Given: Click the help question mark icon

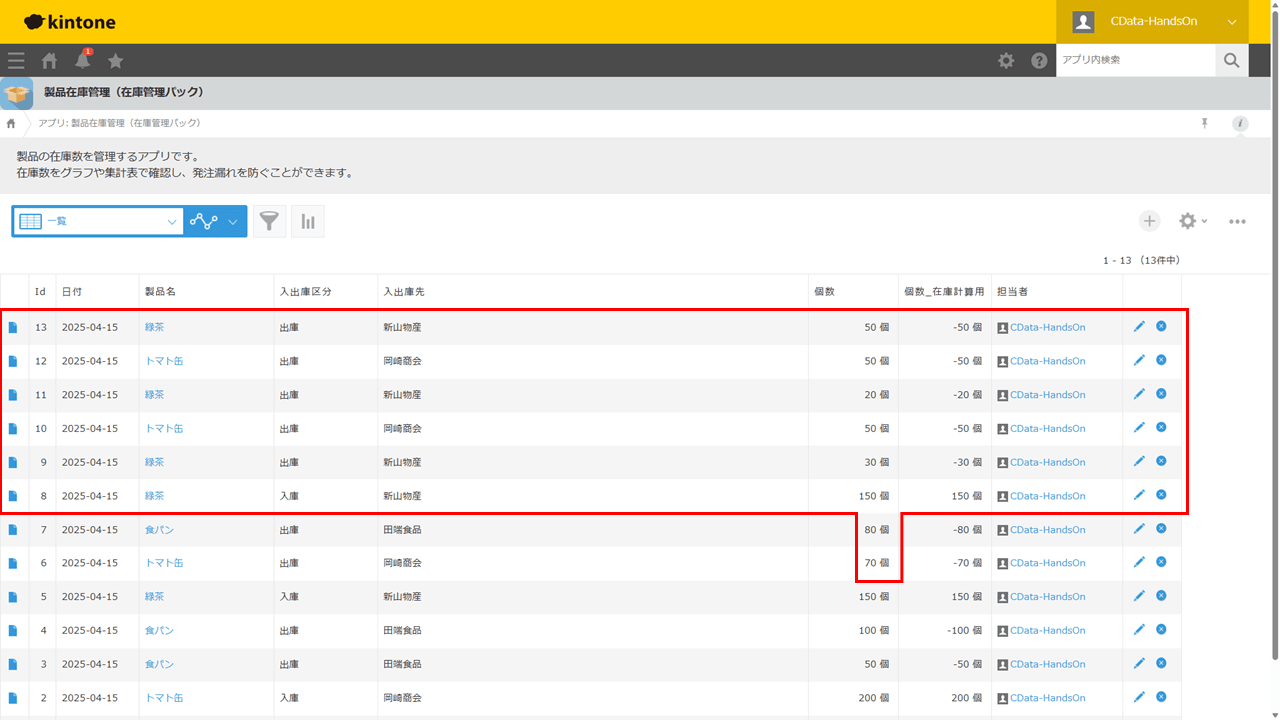Looking at the screenshot, I should pyautogui.click(x=1039, y=61).
